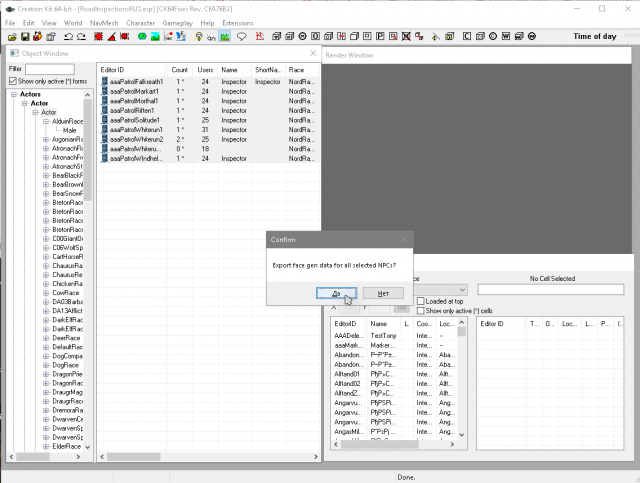Collapse the AlduinRace tree node
The image size is (640, 483).
coord(46,121)
